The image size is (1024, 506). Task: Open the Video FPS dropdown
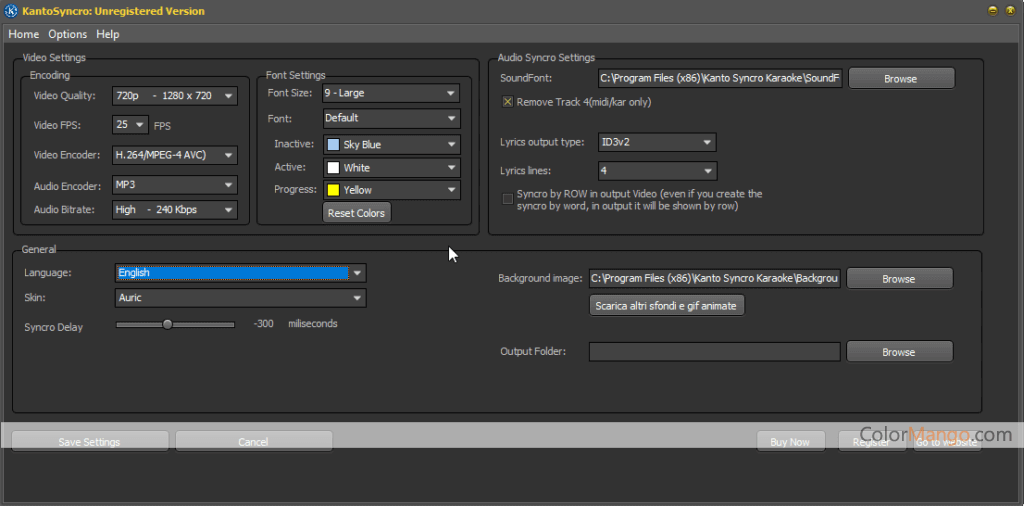pyautogui.click(x=130, y=124)
